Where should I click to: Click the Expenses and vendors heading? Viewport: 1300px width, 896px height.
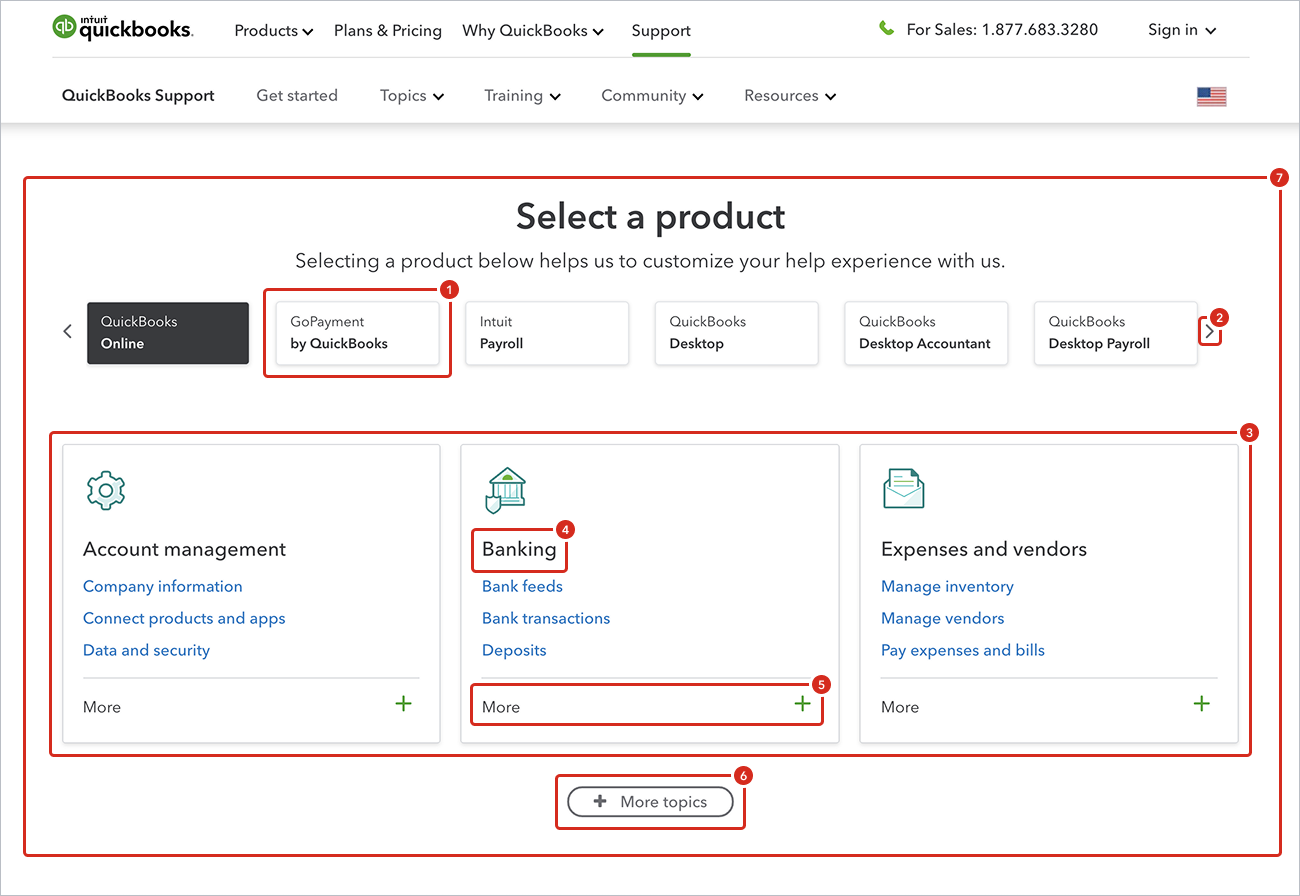point(984,549)
